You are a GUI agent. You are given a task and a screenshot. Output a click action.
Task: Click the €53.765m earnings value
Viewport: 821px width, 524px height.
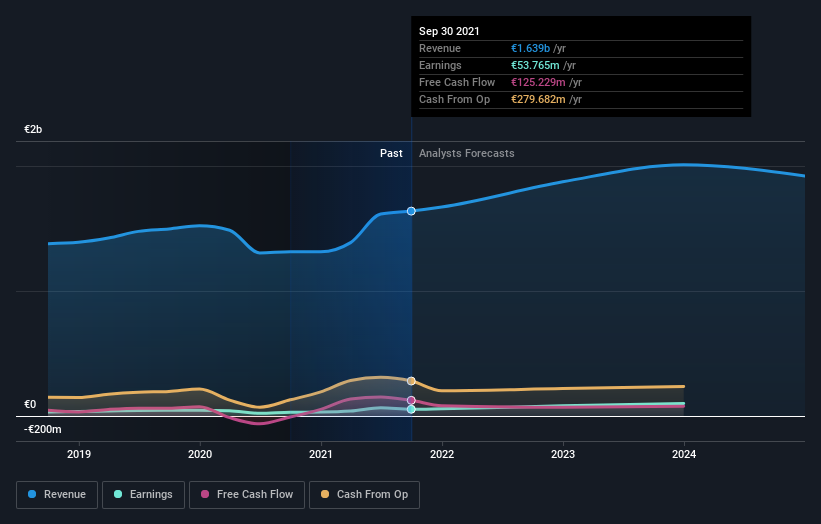tap(535, 65)
